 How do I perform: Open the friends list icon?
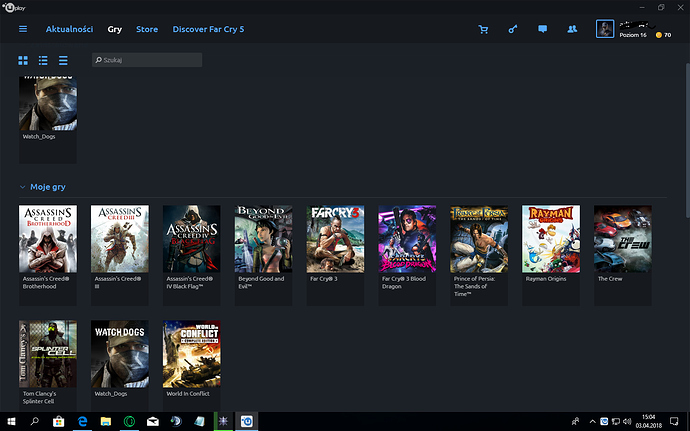click(x=572, y=29)
